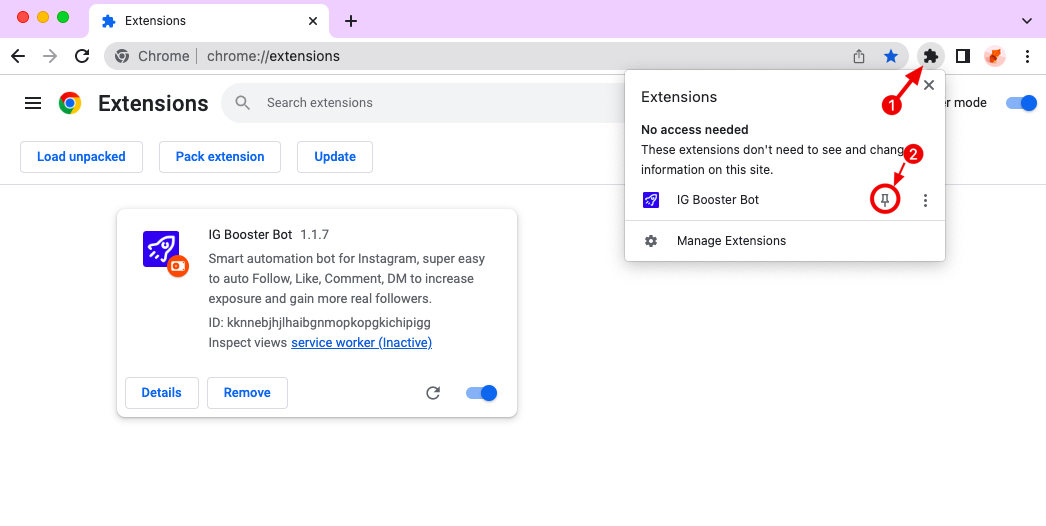Click the Load unpacked button
Viewport: 1046px width, 526px height.
(x=81, y=157)
